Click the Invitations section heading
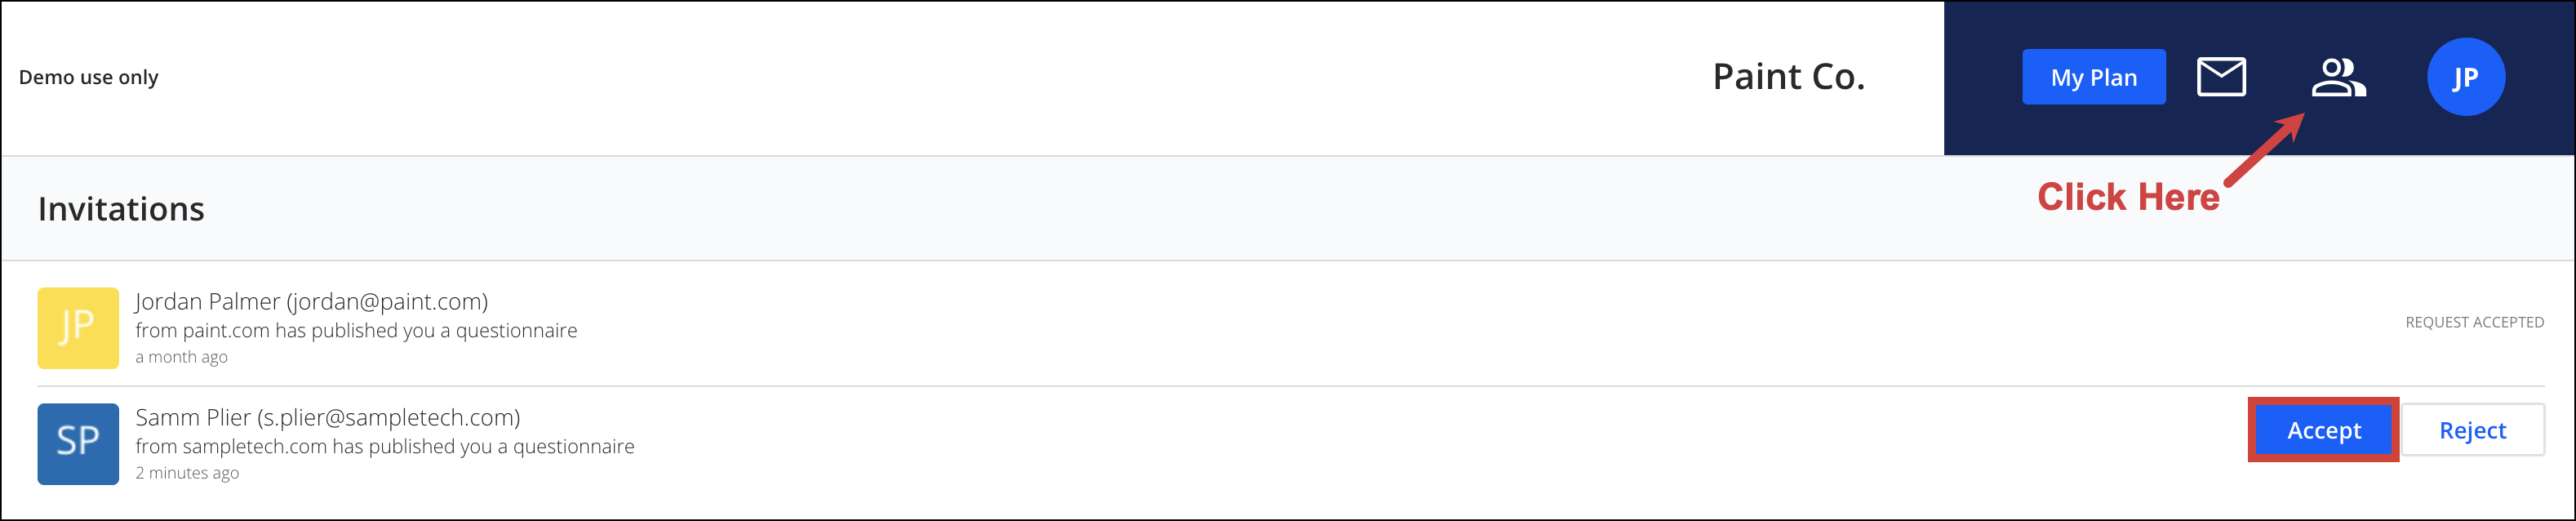The width and height of the screenshot is (2576, 521). click(x=121, y=209)
